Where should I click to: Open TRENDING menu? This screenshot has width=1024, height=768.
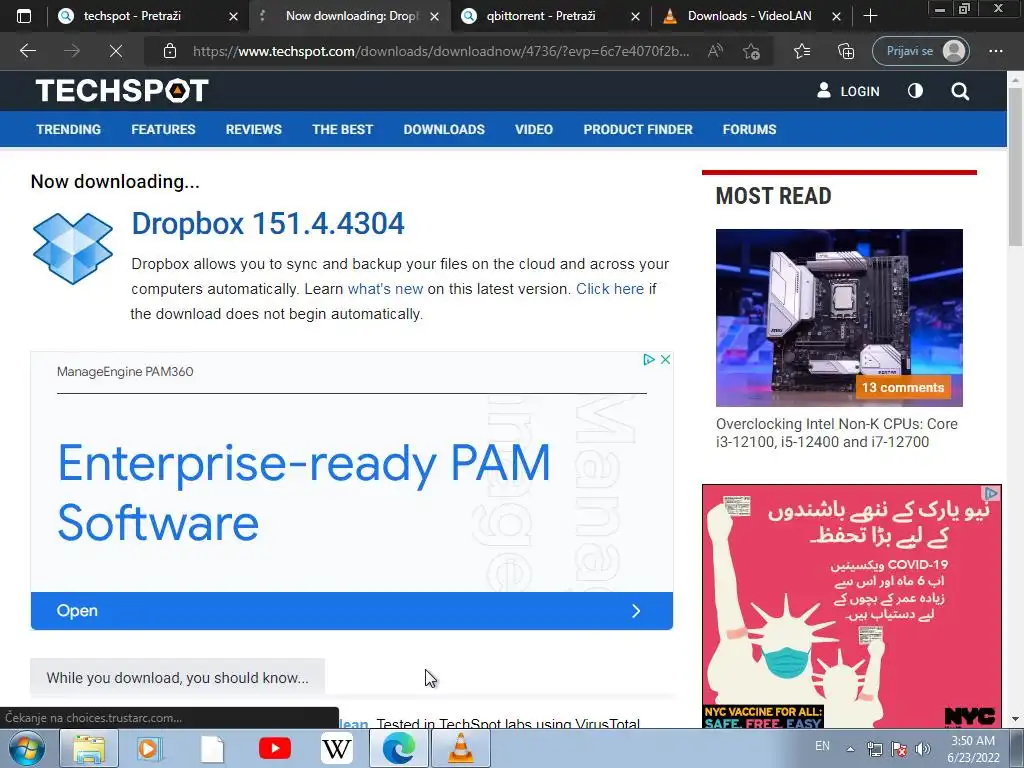pos(69,129)
